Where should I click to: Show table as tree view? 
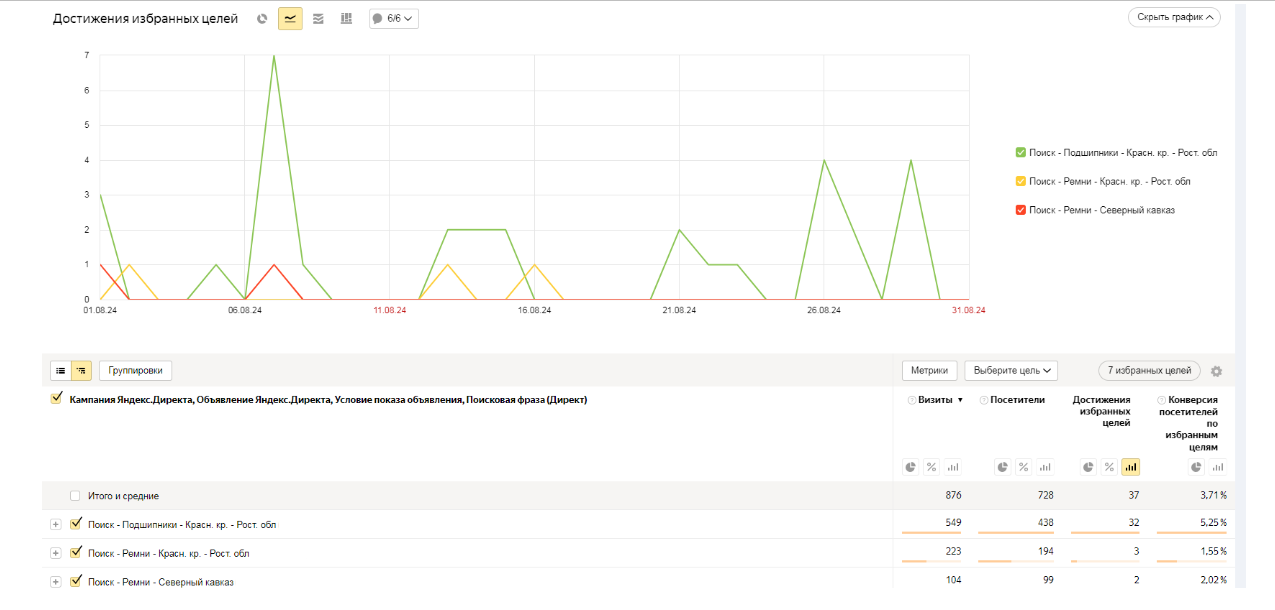(81, 371)
